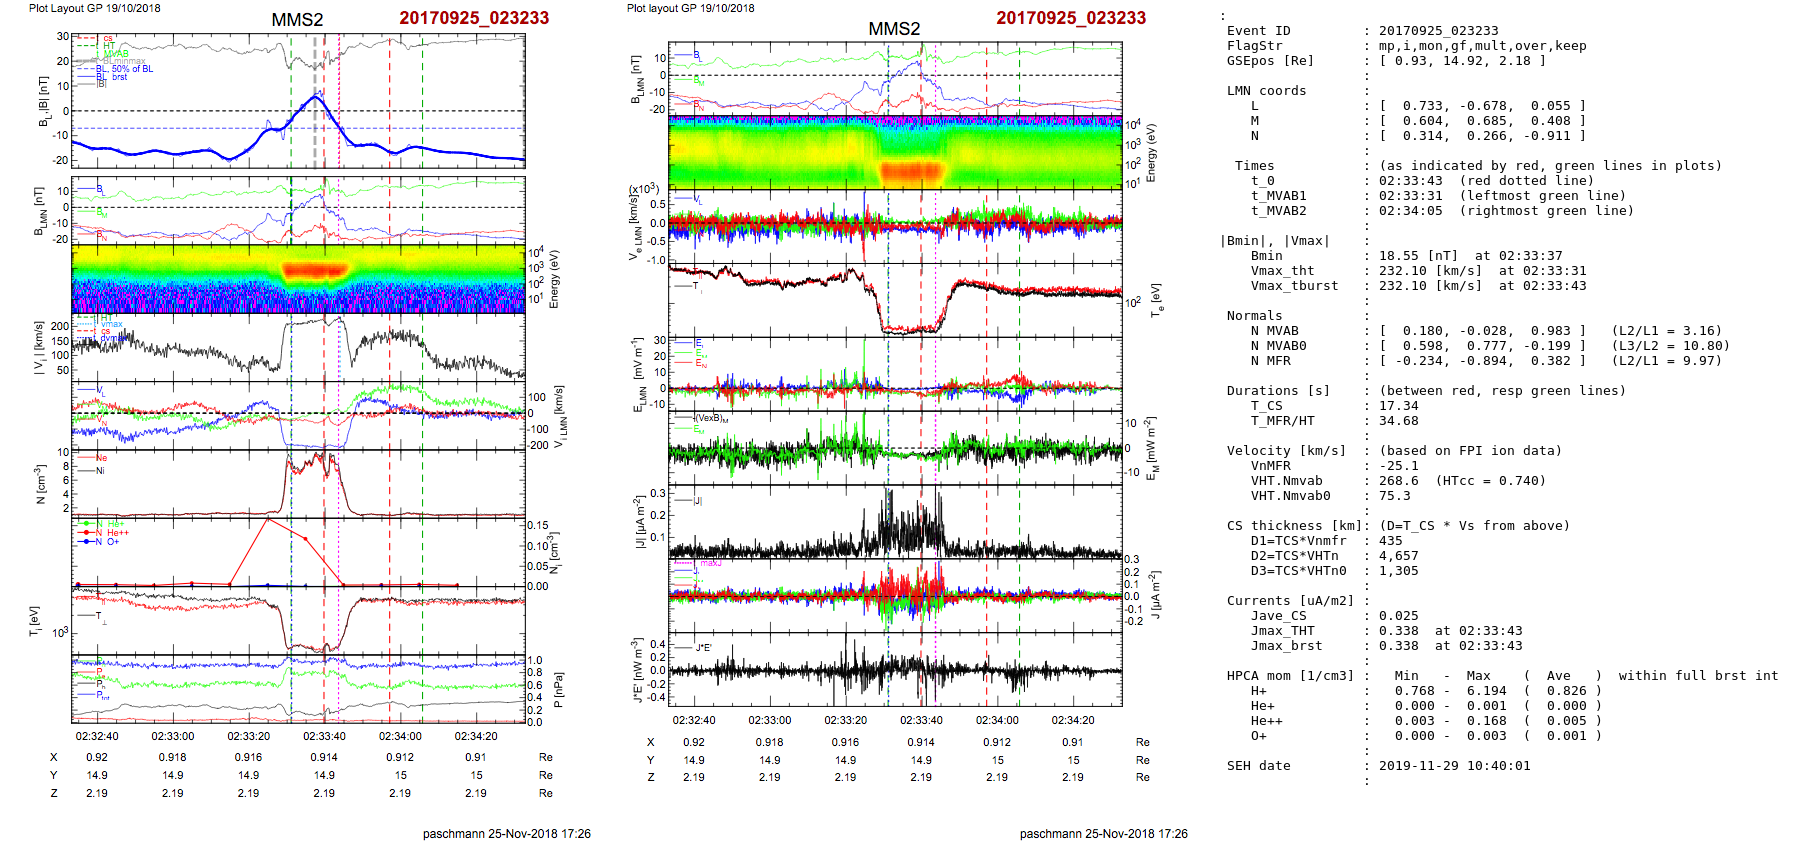Click the red 20170925_023233 heading on the right plot
1804x841 pixels.
tap(1070, 18)
